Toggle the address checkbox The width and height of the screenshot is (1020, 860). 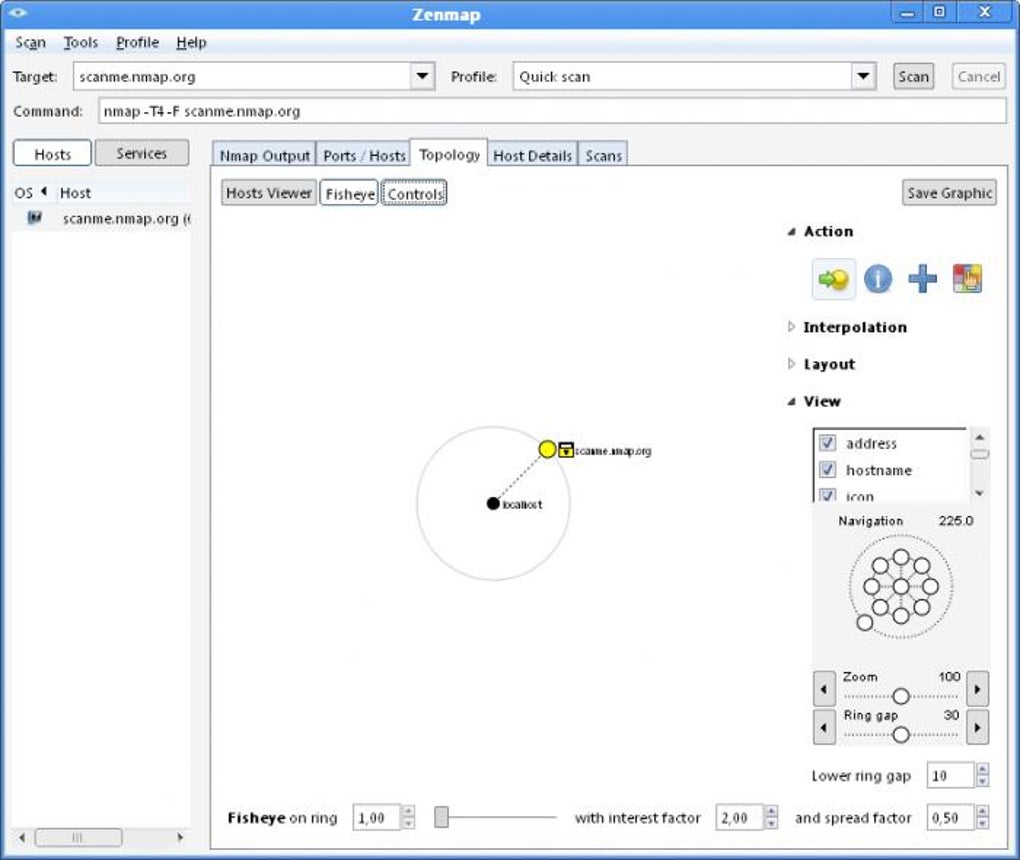(827, 443)
